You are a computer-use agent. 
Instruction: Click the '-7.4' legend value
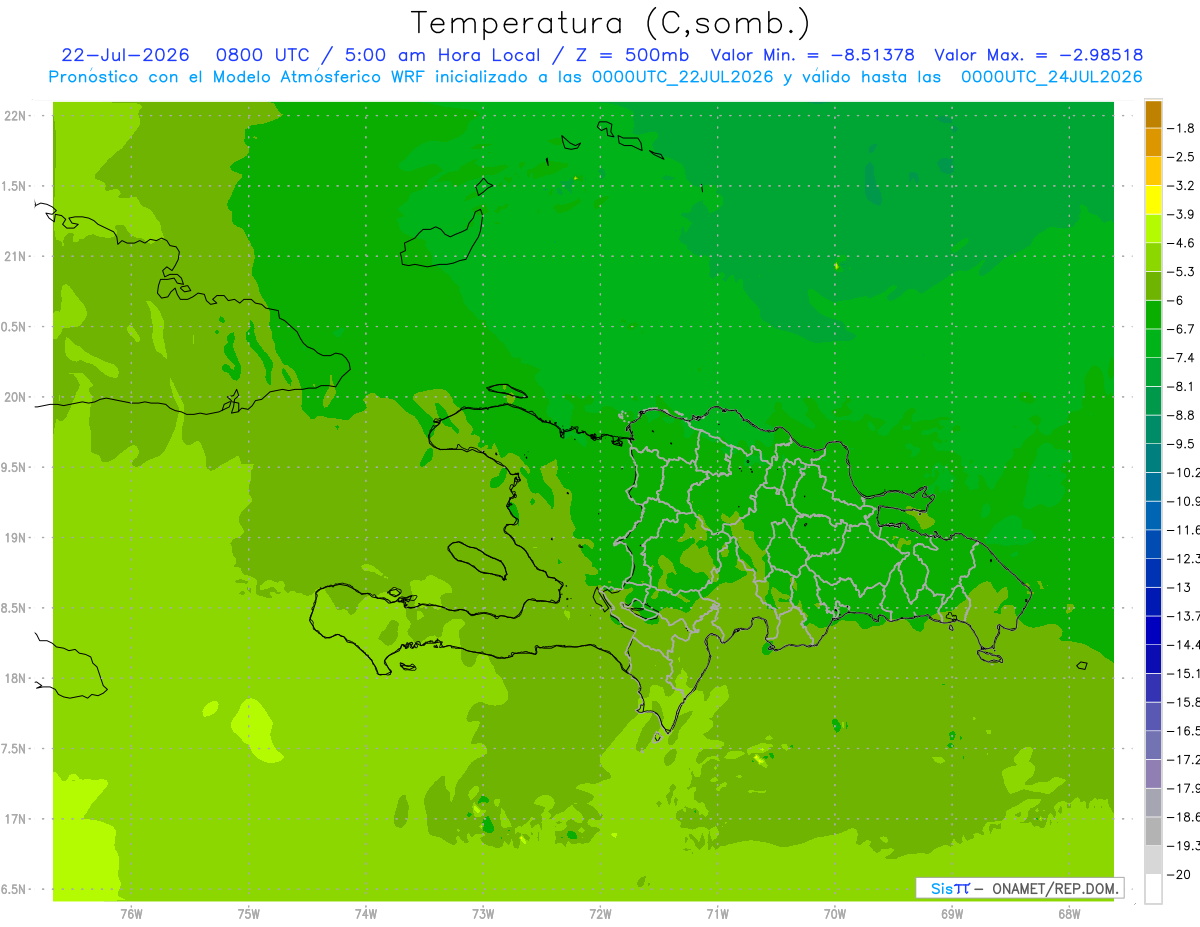tap(1181, 357)
